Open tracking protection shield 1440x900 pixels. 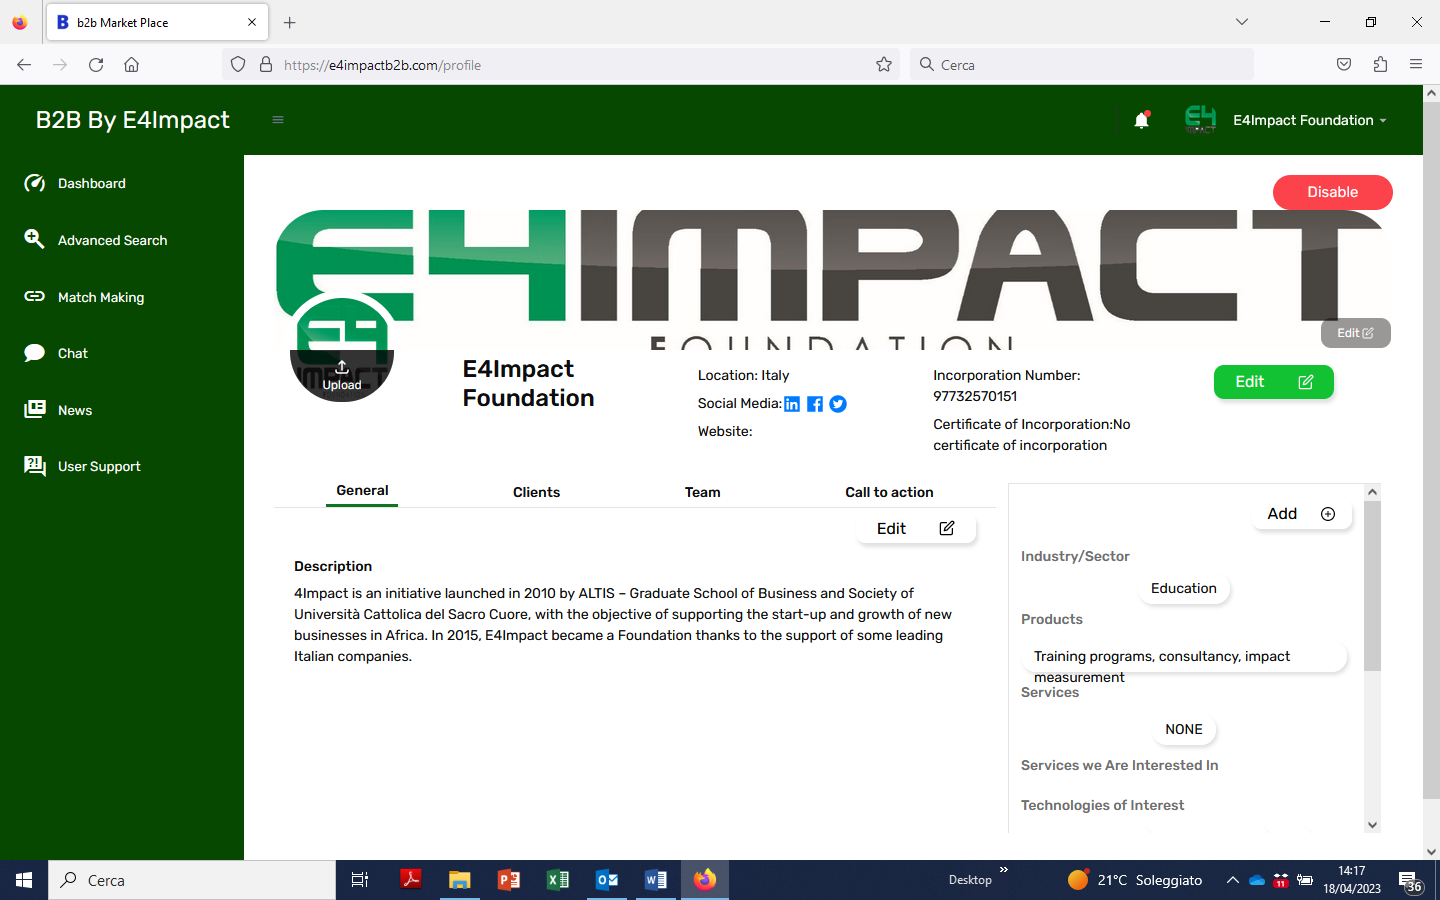pyautogui.click(x=238, y=65)
